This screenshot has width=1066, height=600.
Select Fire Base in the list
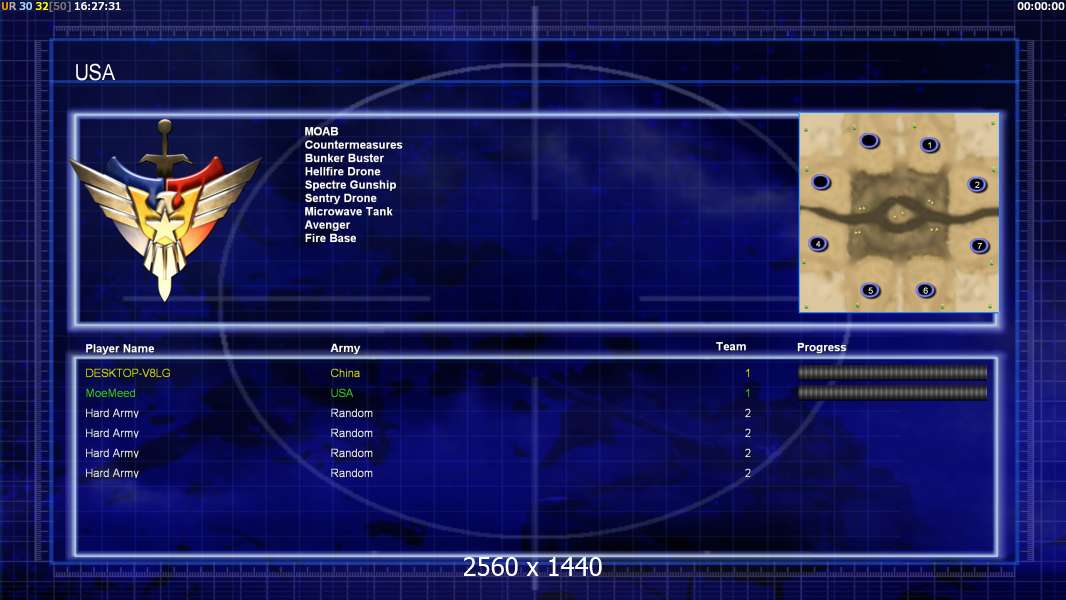pyautogui.click(x=330, y=238)
